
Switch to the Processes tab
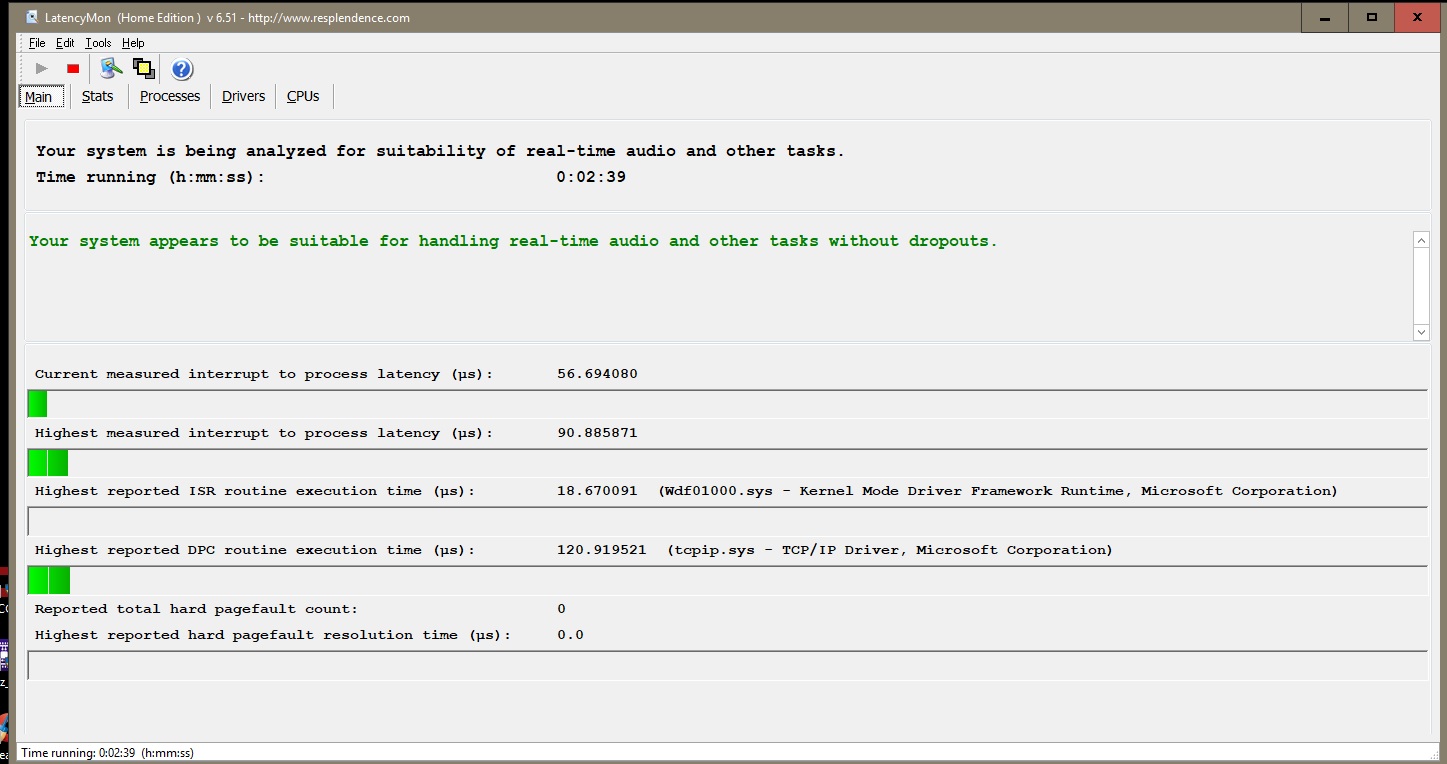coord(170,96)
